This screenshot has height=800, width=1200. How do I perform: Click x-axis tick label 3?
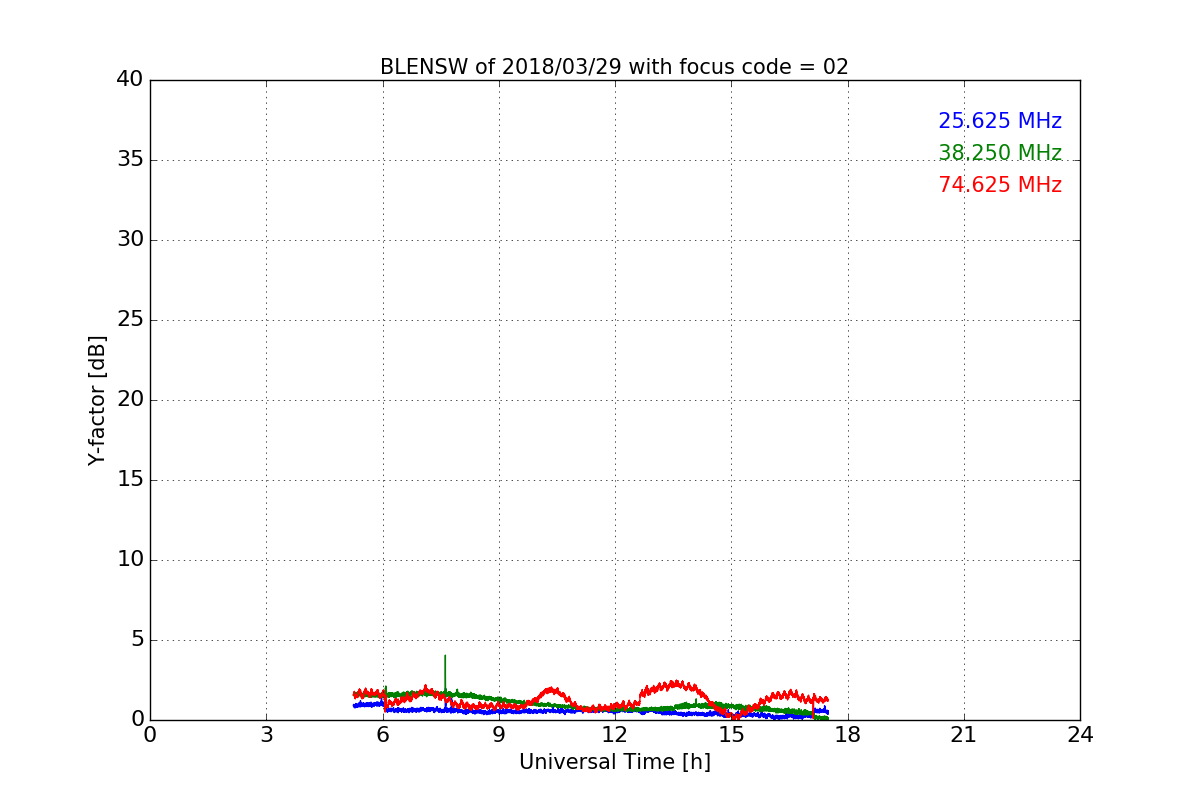[266, 735]
